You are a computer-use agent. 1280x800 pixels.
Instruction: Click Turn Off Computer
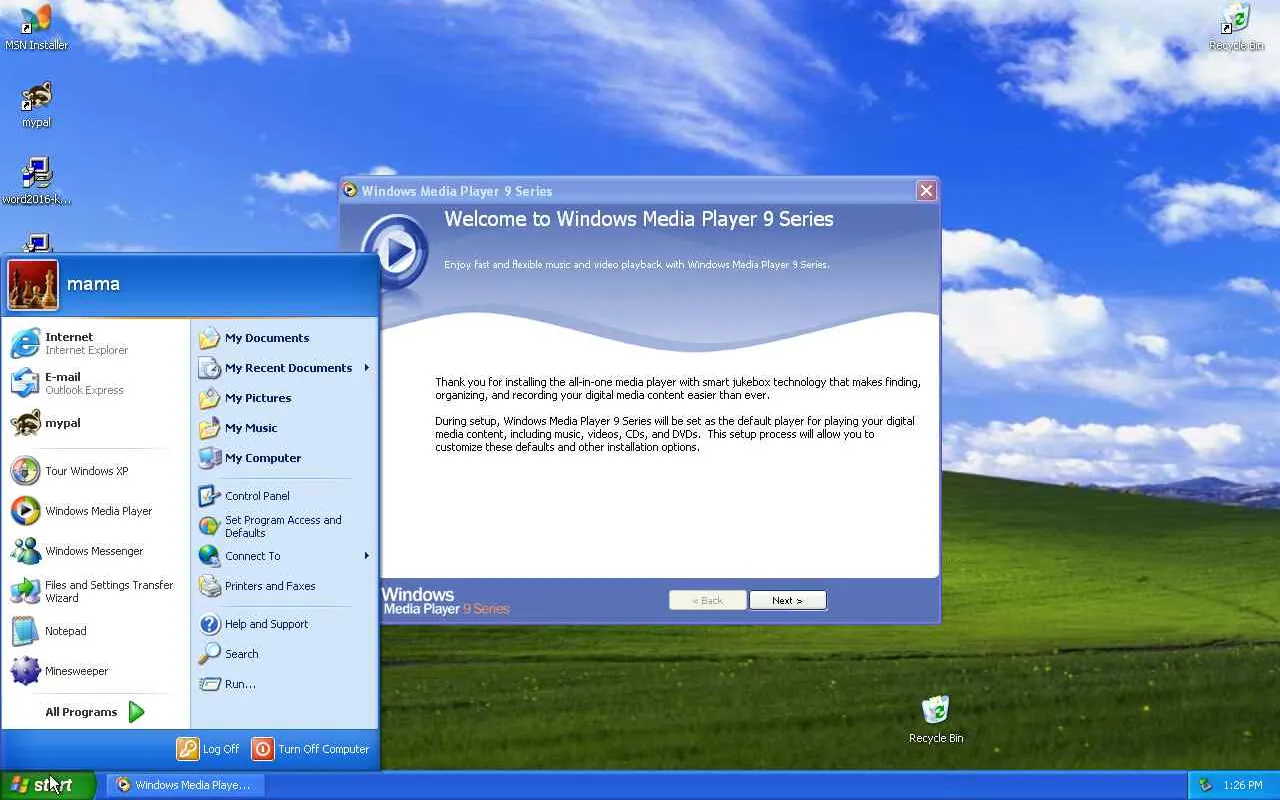pos(311,749)
